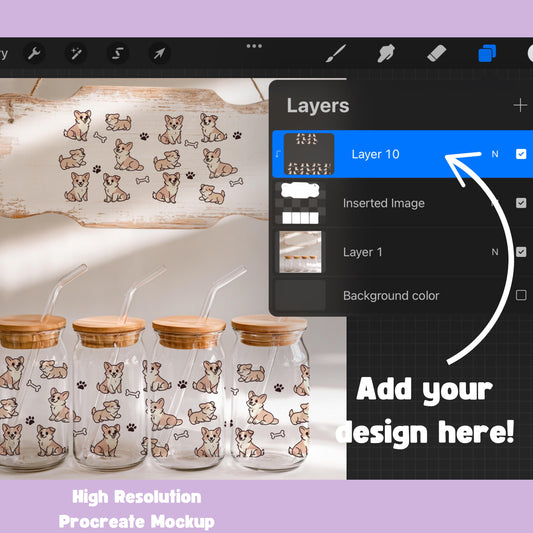This screenshot has width=533, height=533.
Task: Open blend mode N on Layer 10
Action: [x=495, y=154]
